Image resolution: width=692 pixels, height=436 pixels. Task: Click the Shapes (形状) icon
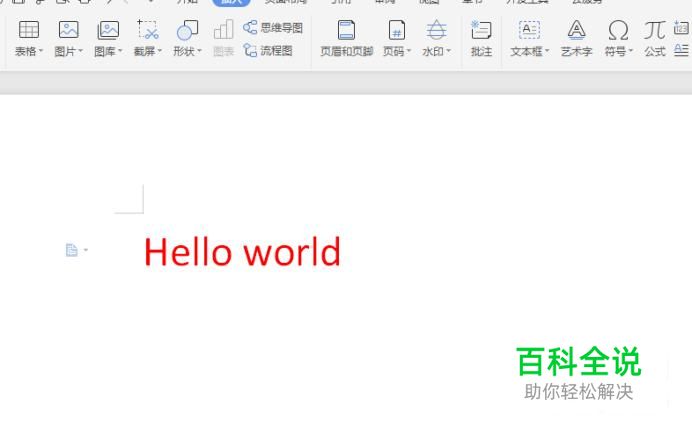coord(187,30)
